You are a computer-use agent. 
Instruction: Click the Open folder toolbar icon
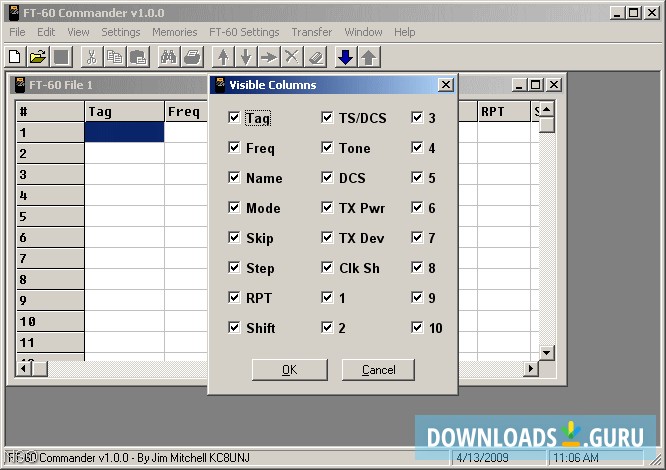click(x=38, y=57)
